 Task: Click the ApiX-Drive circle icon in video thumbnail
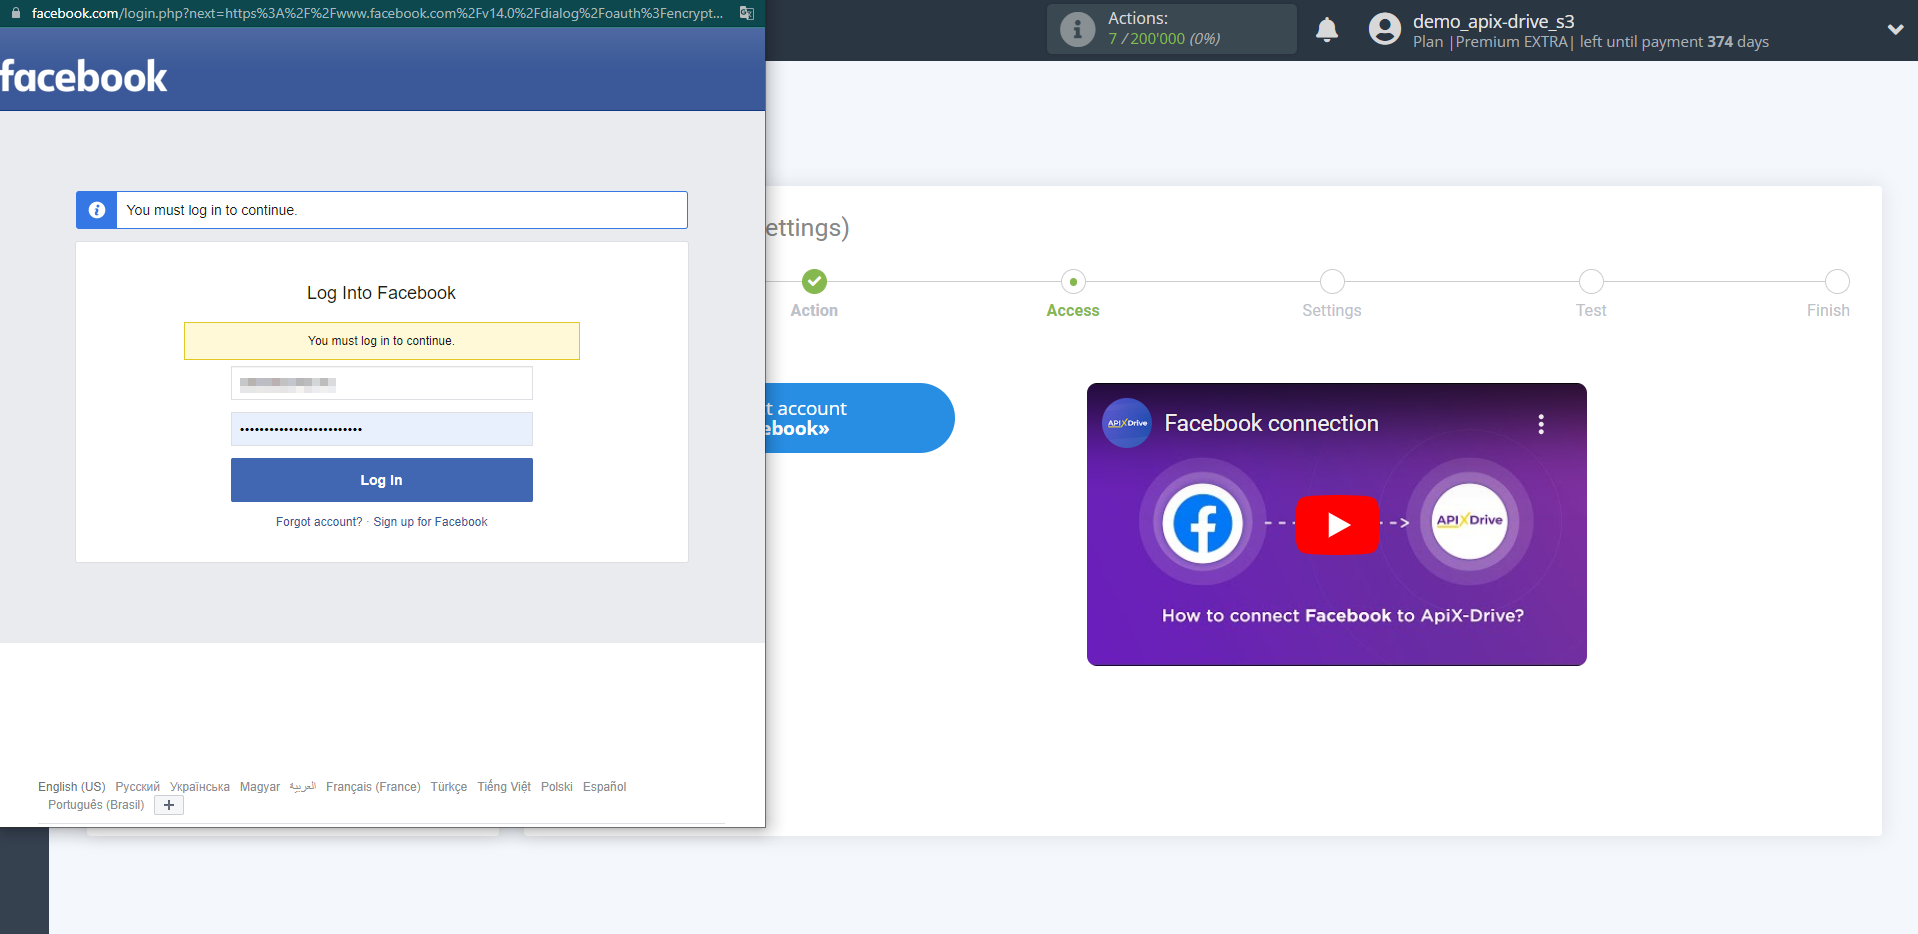[1469, 521]
